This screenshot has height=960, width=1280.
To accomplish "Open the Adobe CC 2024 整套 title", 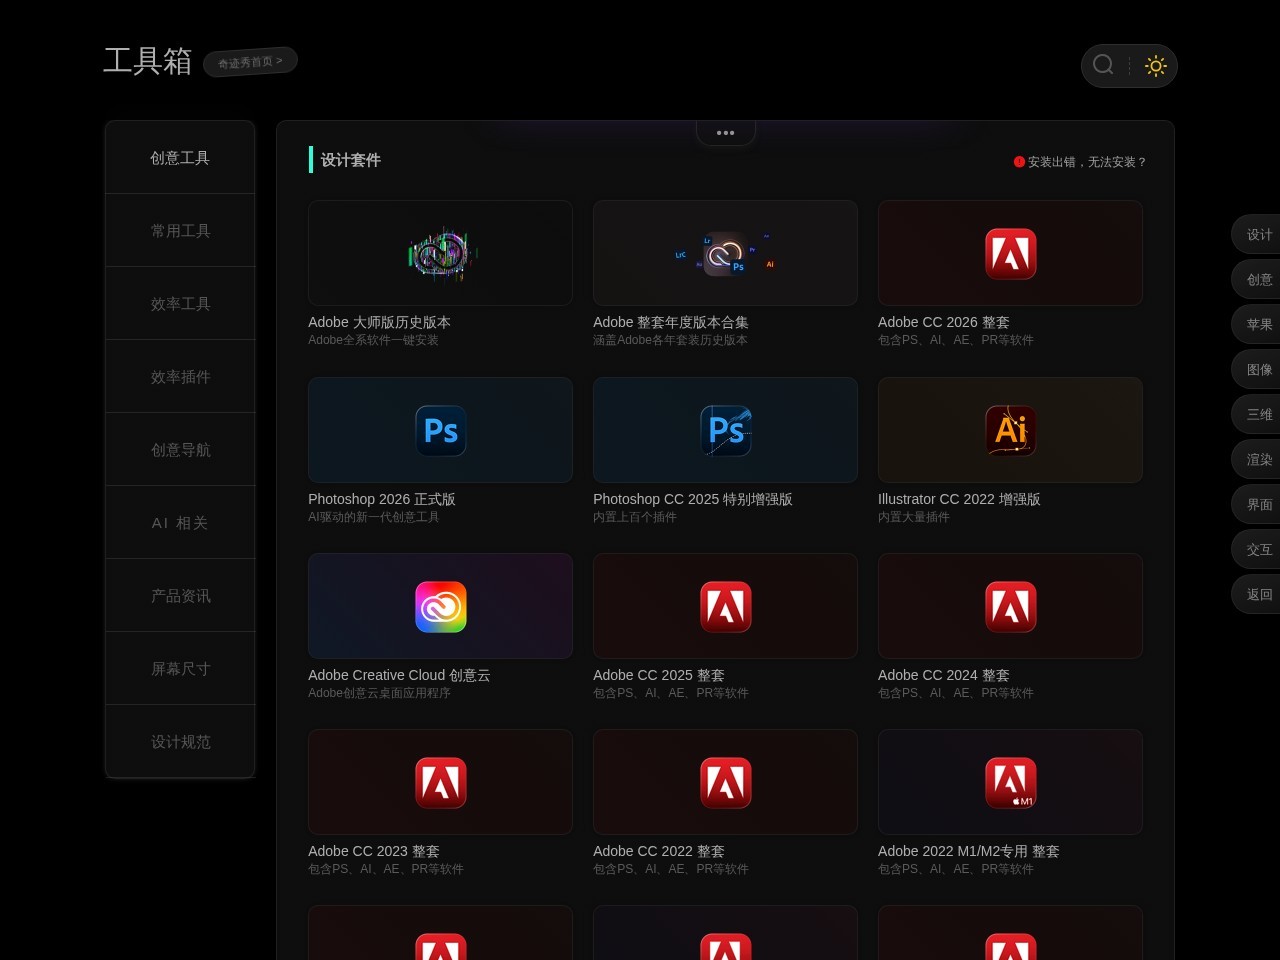I will 944,675.
